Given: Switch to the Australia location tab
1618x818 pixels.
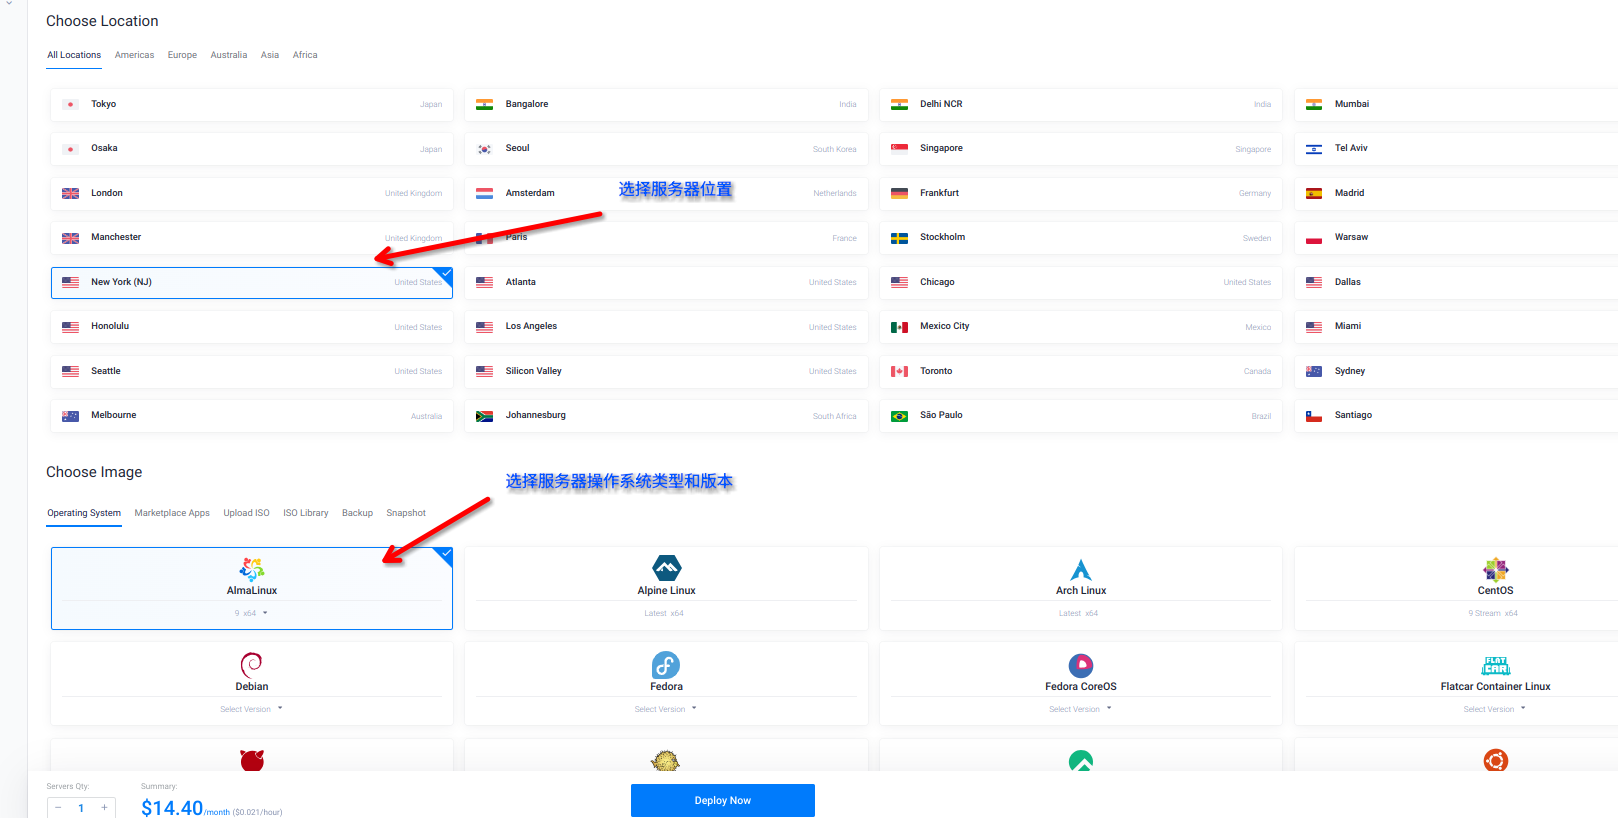Looking at the screenshot, I should pos(229,55).
